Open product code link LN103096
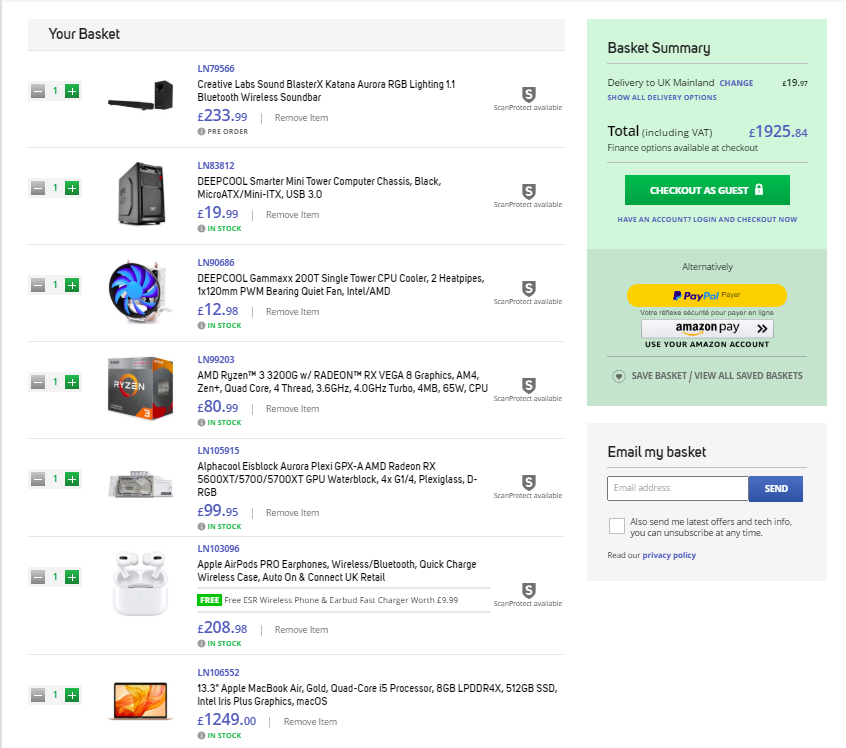 point(218,549)
